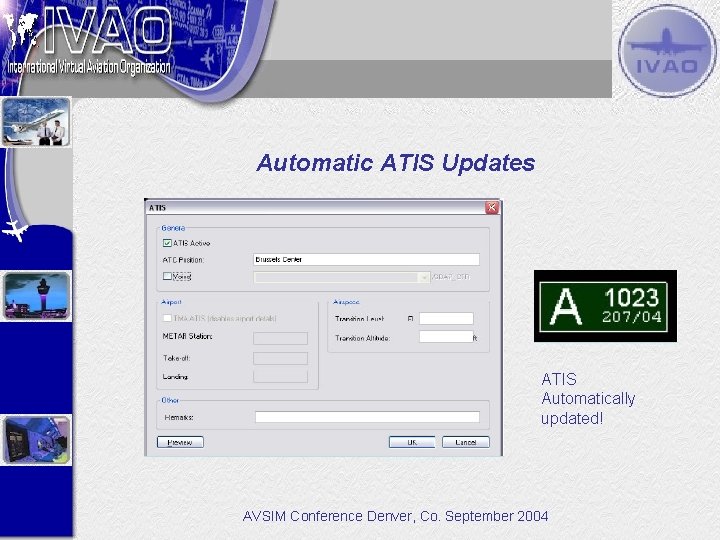Click the Transition Altitude field
The height and width of the screenshot is (540, 720).
coord(446,337)
